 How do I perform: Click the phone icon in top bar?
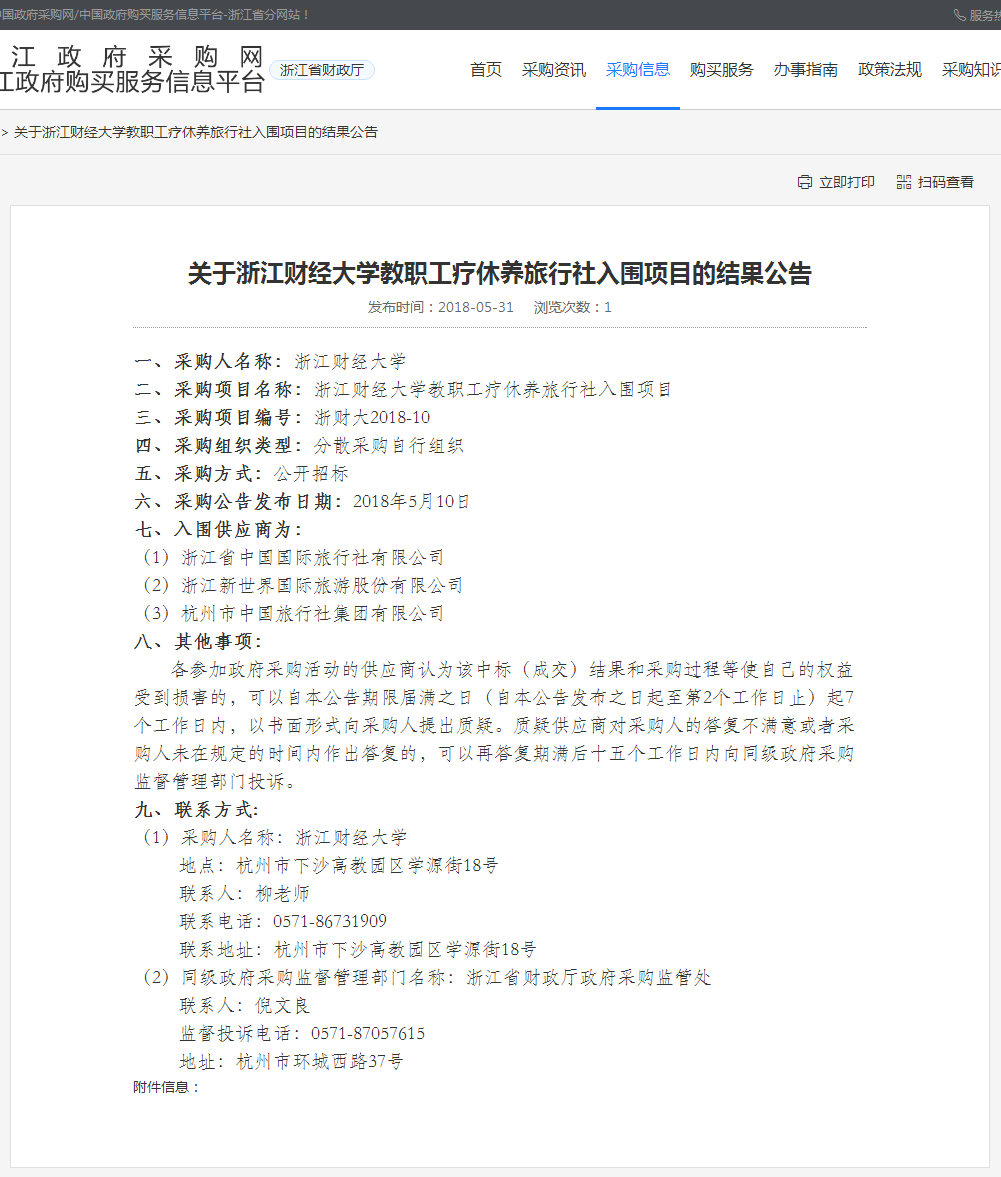959,15
